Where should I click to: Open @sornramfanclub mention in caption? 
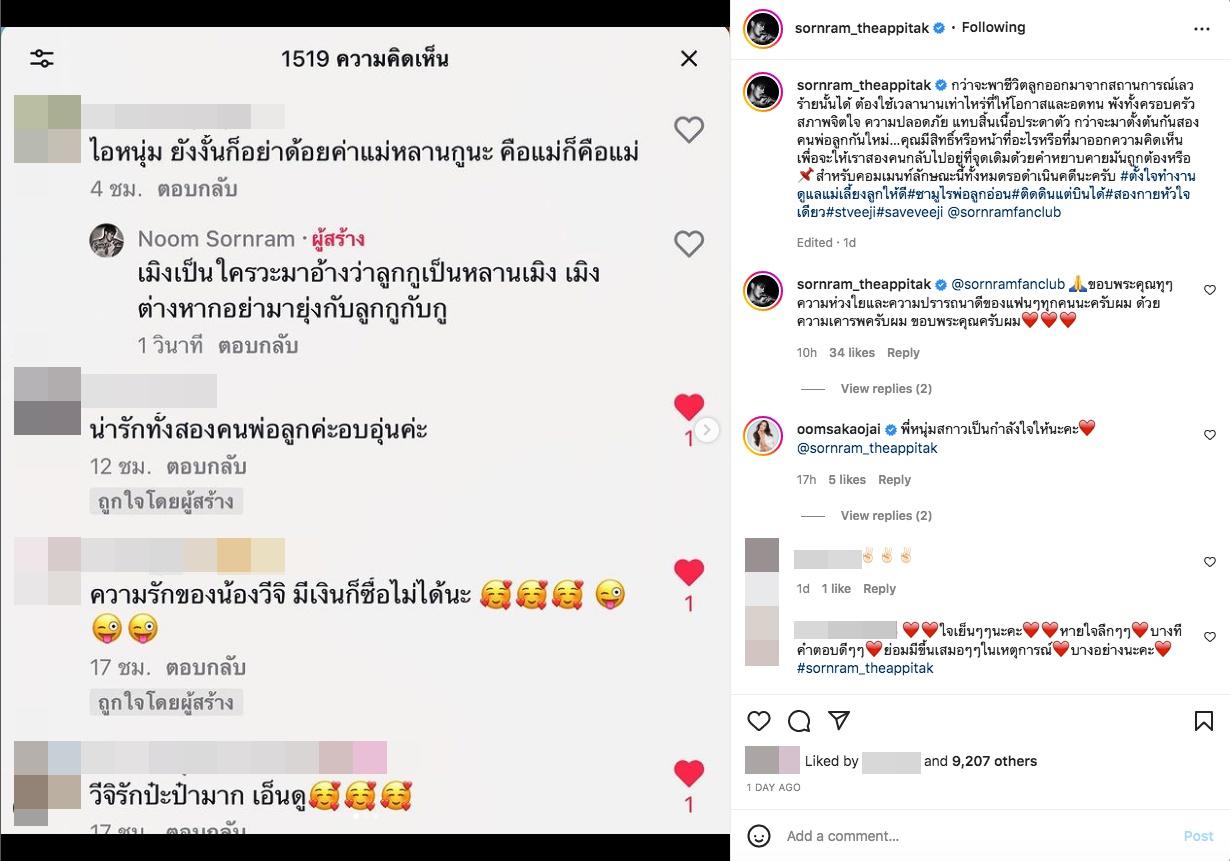click(x=1003, y=212)
